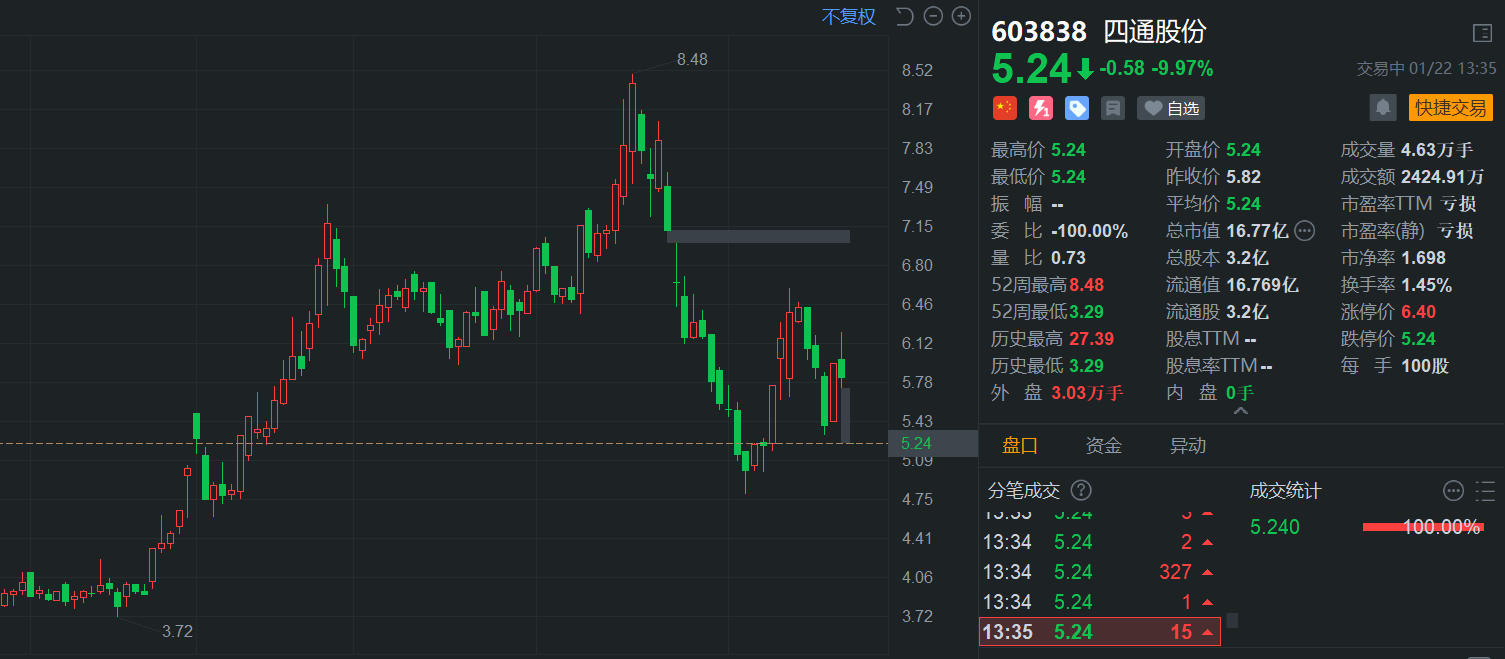Click the blue price tag icon
This screenshot has height=659, width=1505.
coord(1077,108)
